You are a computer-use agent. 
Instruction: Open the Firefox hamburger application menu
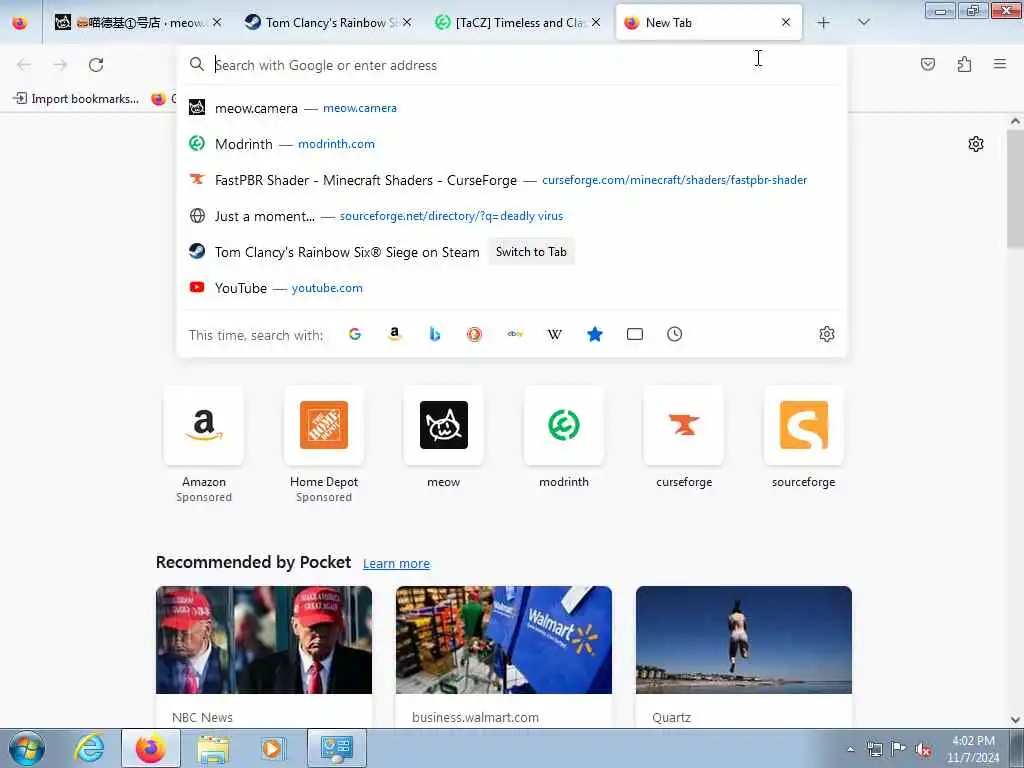[1000, 64]
